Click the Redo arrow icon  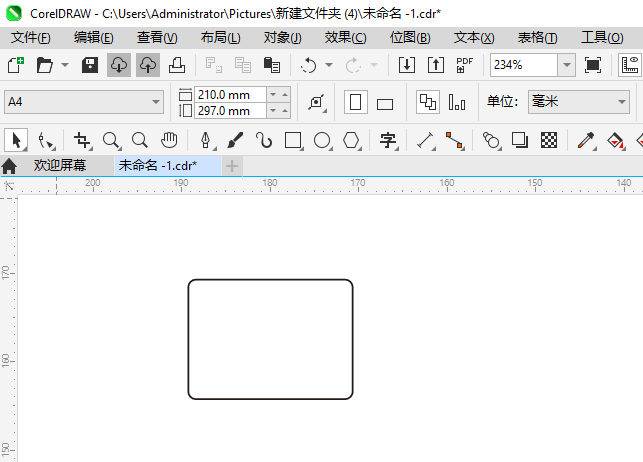[353, 65]
